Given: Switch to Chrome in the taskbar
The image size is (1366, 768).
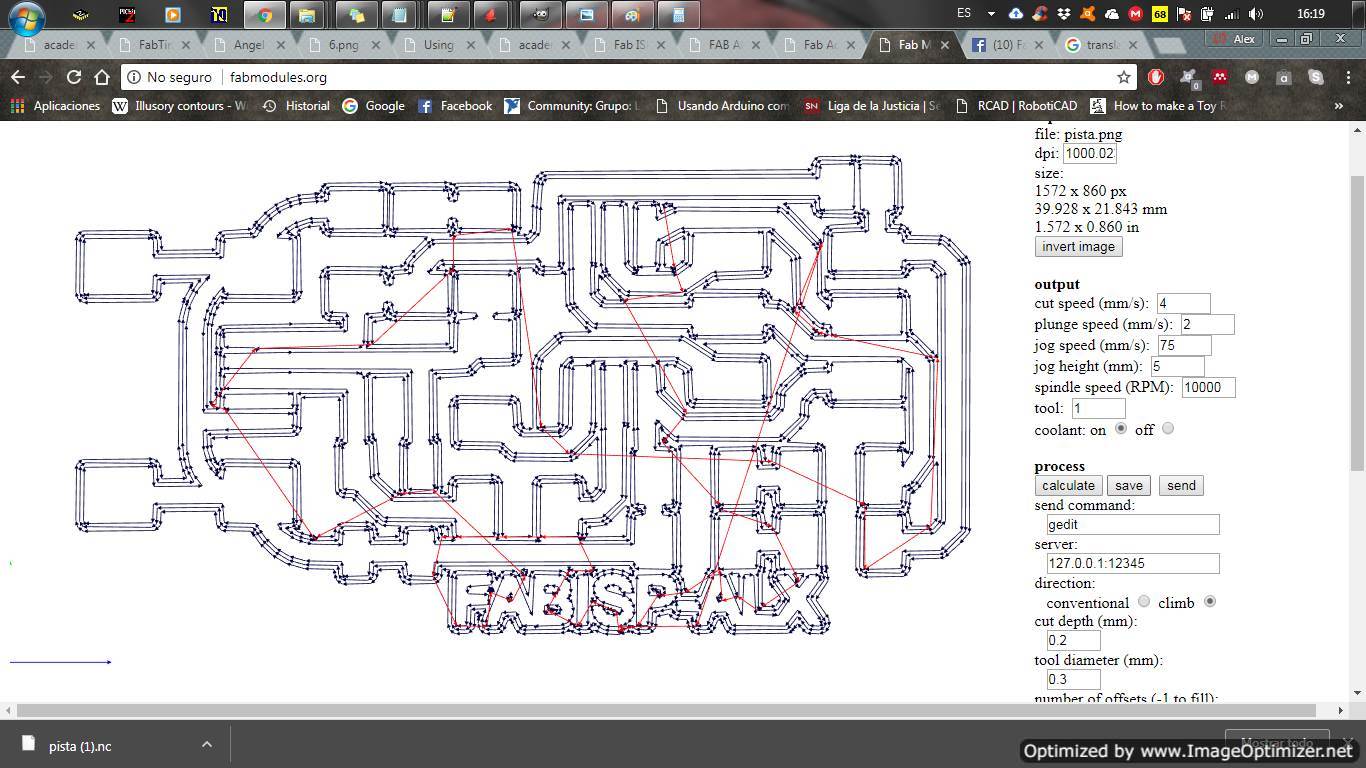Looking at the screenshot, I should (x=264, y=15).
